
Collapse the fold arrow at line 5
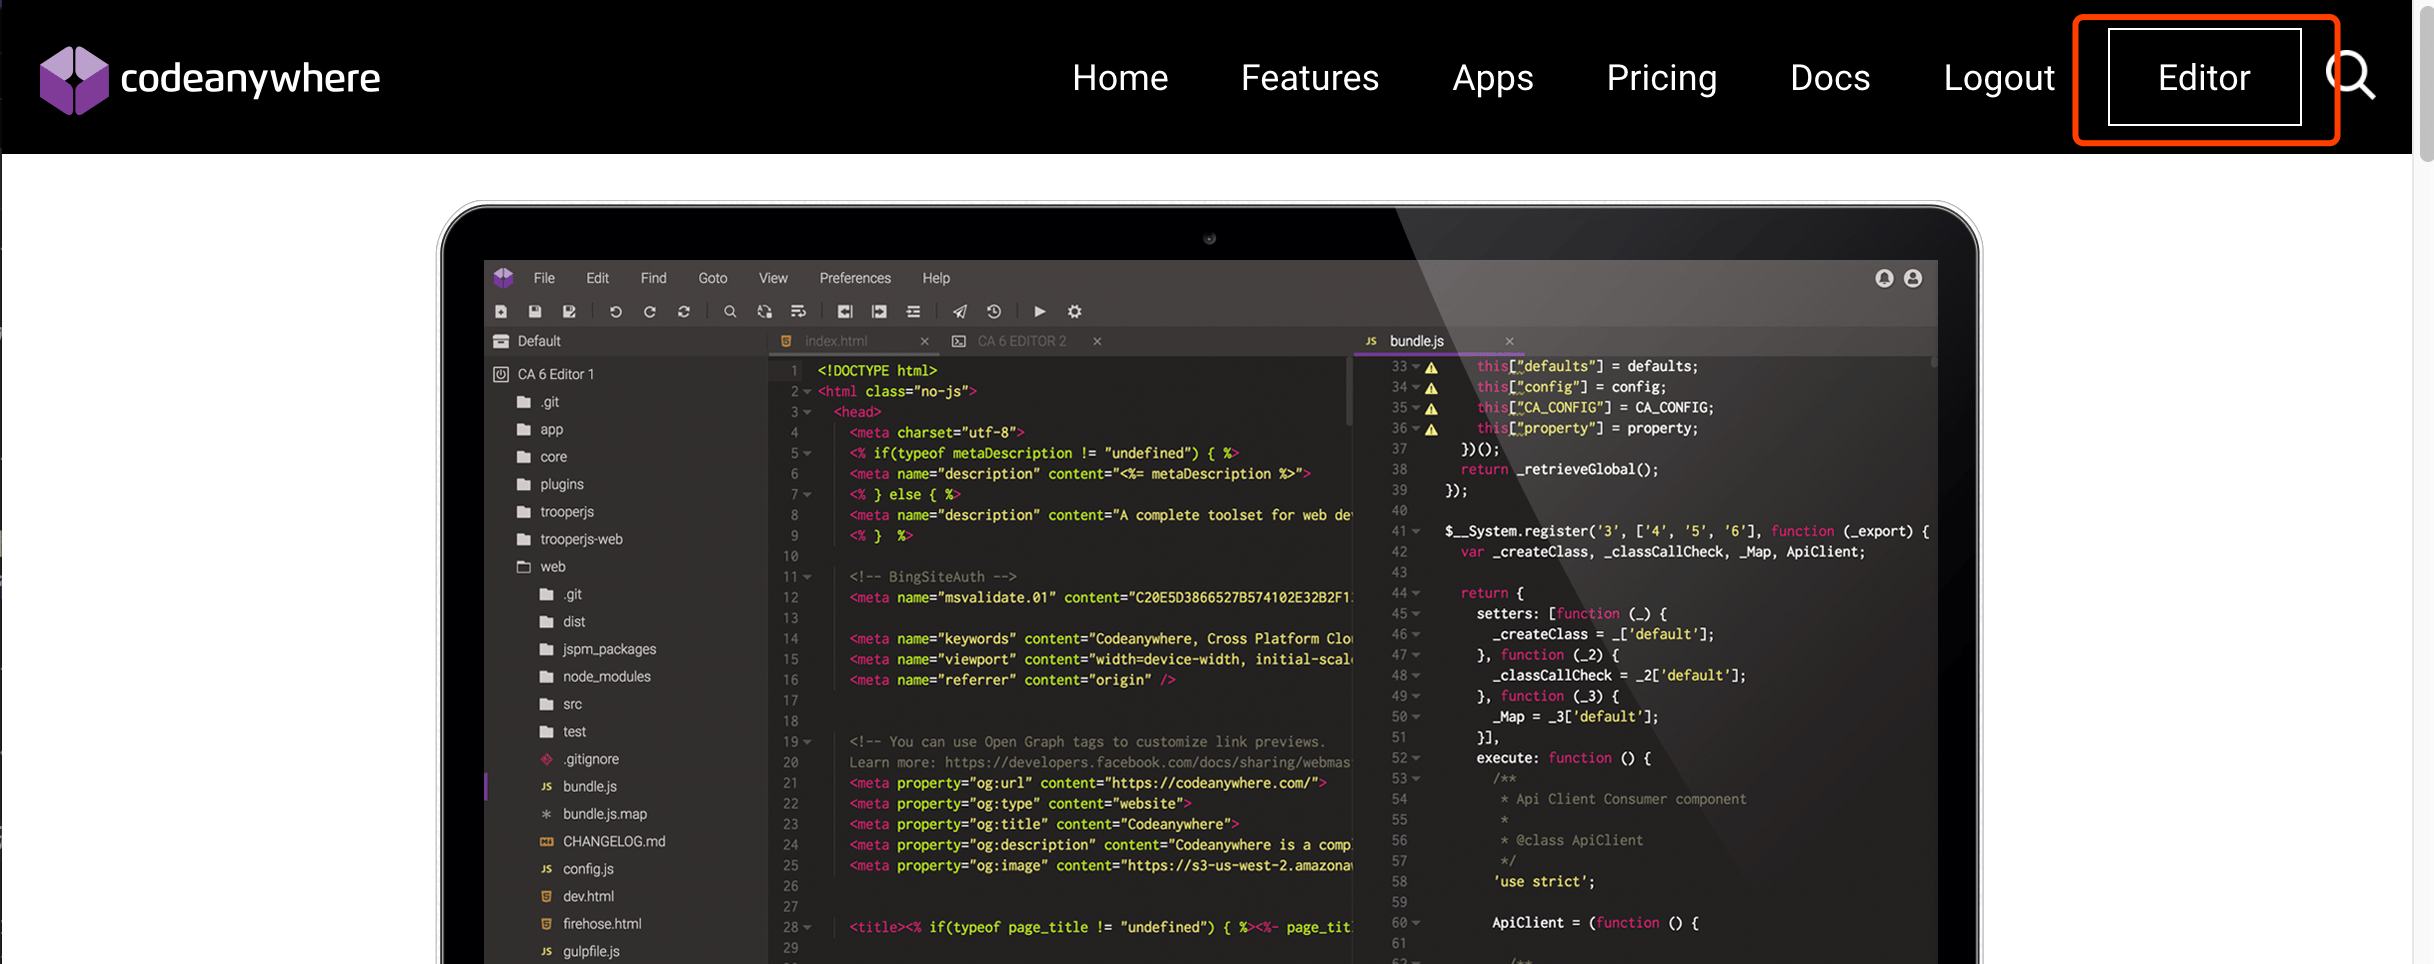click(807, 454)
